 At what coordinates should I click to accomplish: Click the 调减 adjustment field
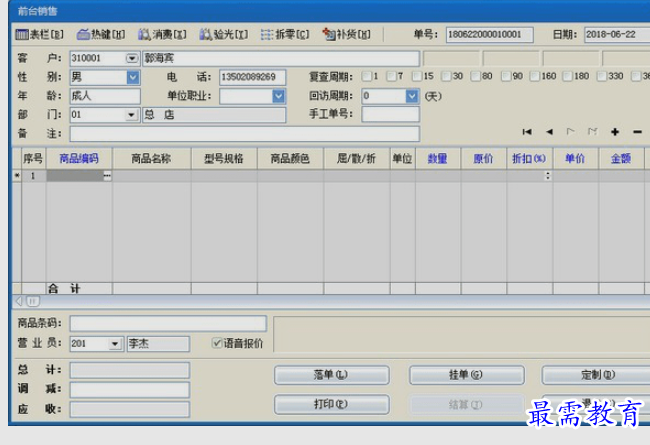130,389
